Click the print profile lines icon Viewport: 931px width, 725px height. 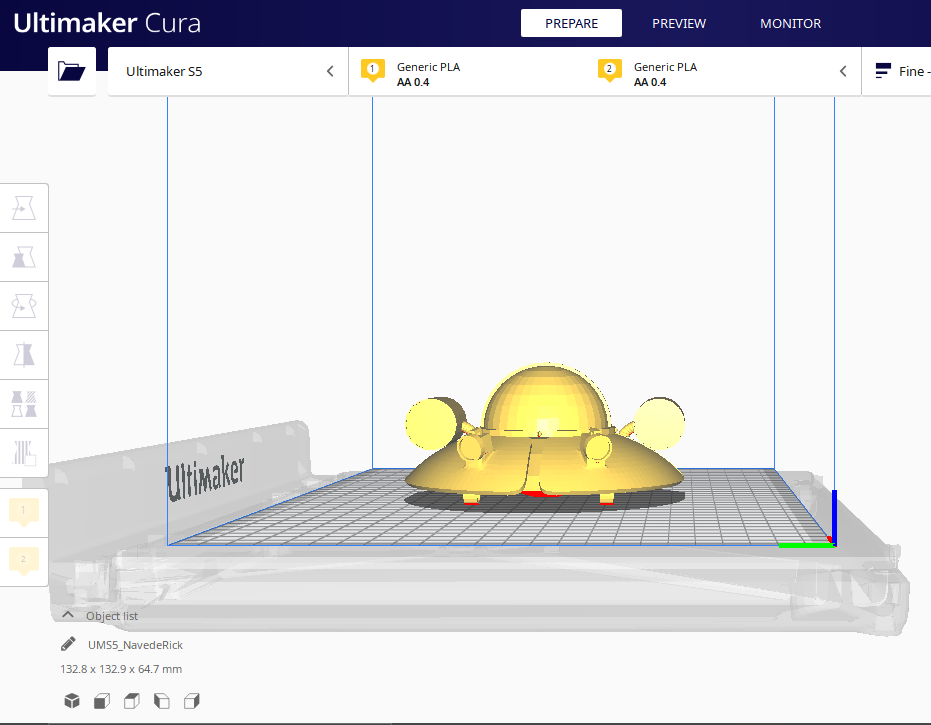coord(883,71)
